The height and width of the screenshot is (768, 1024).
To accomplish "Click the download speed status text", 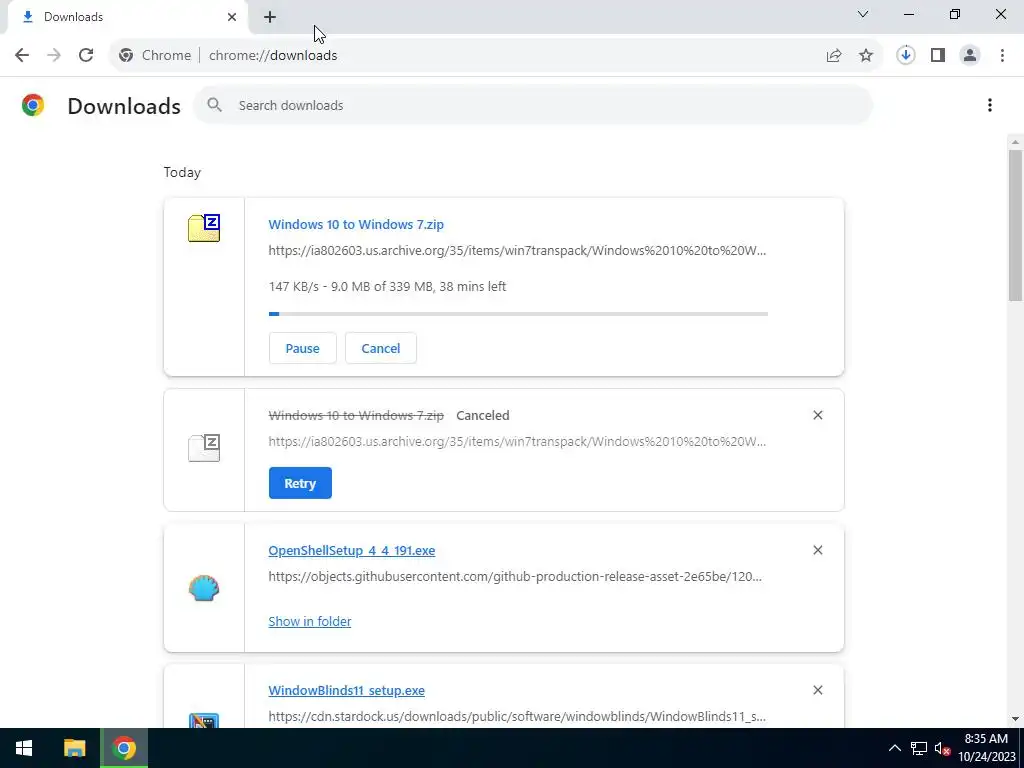I will [387, 287].
